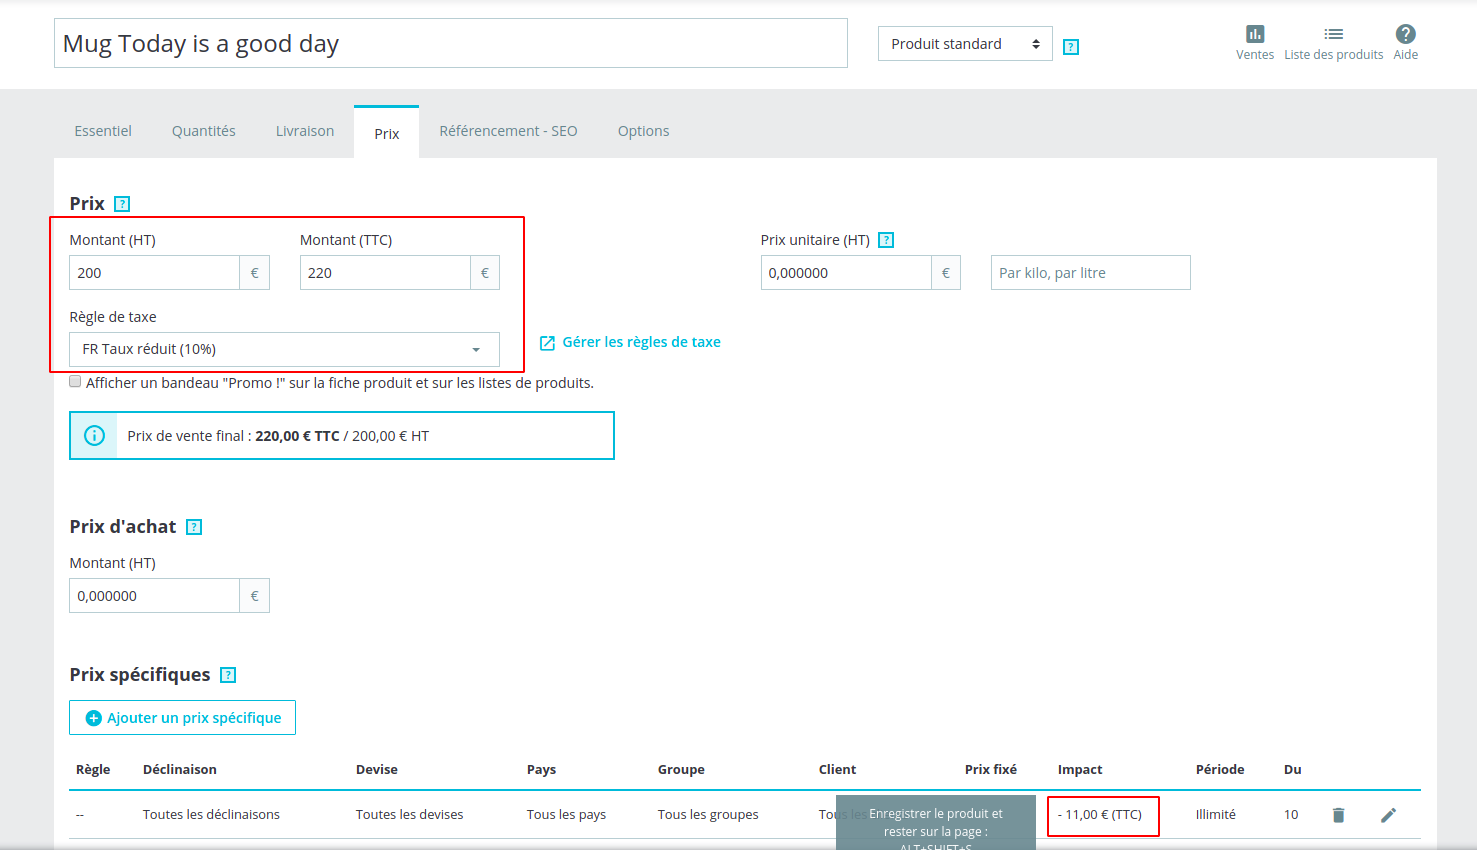Click Gérer les règles de taxe link
Image resolution: width=1477 pixels, height=850 pixels.
pos(630,342)
